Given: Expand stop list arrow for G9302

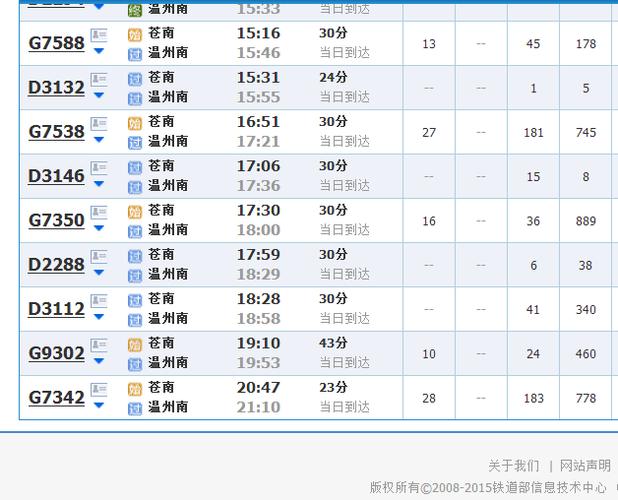Looking at the screenshot, I should (x=99, y=361).
